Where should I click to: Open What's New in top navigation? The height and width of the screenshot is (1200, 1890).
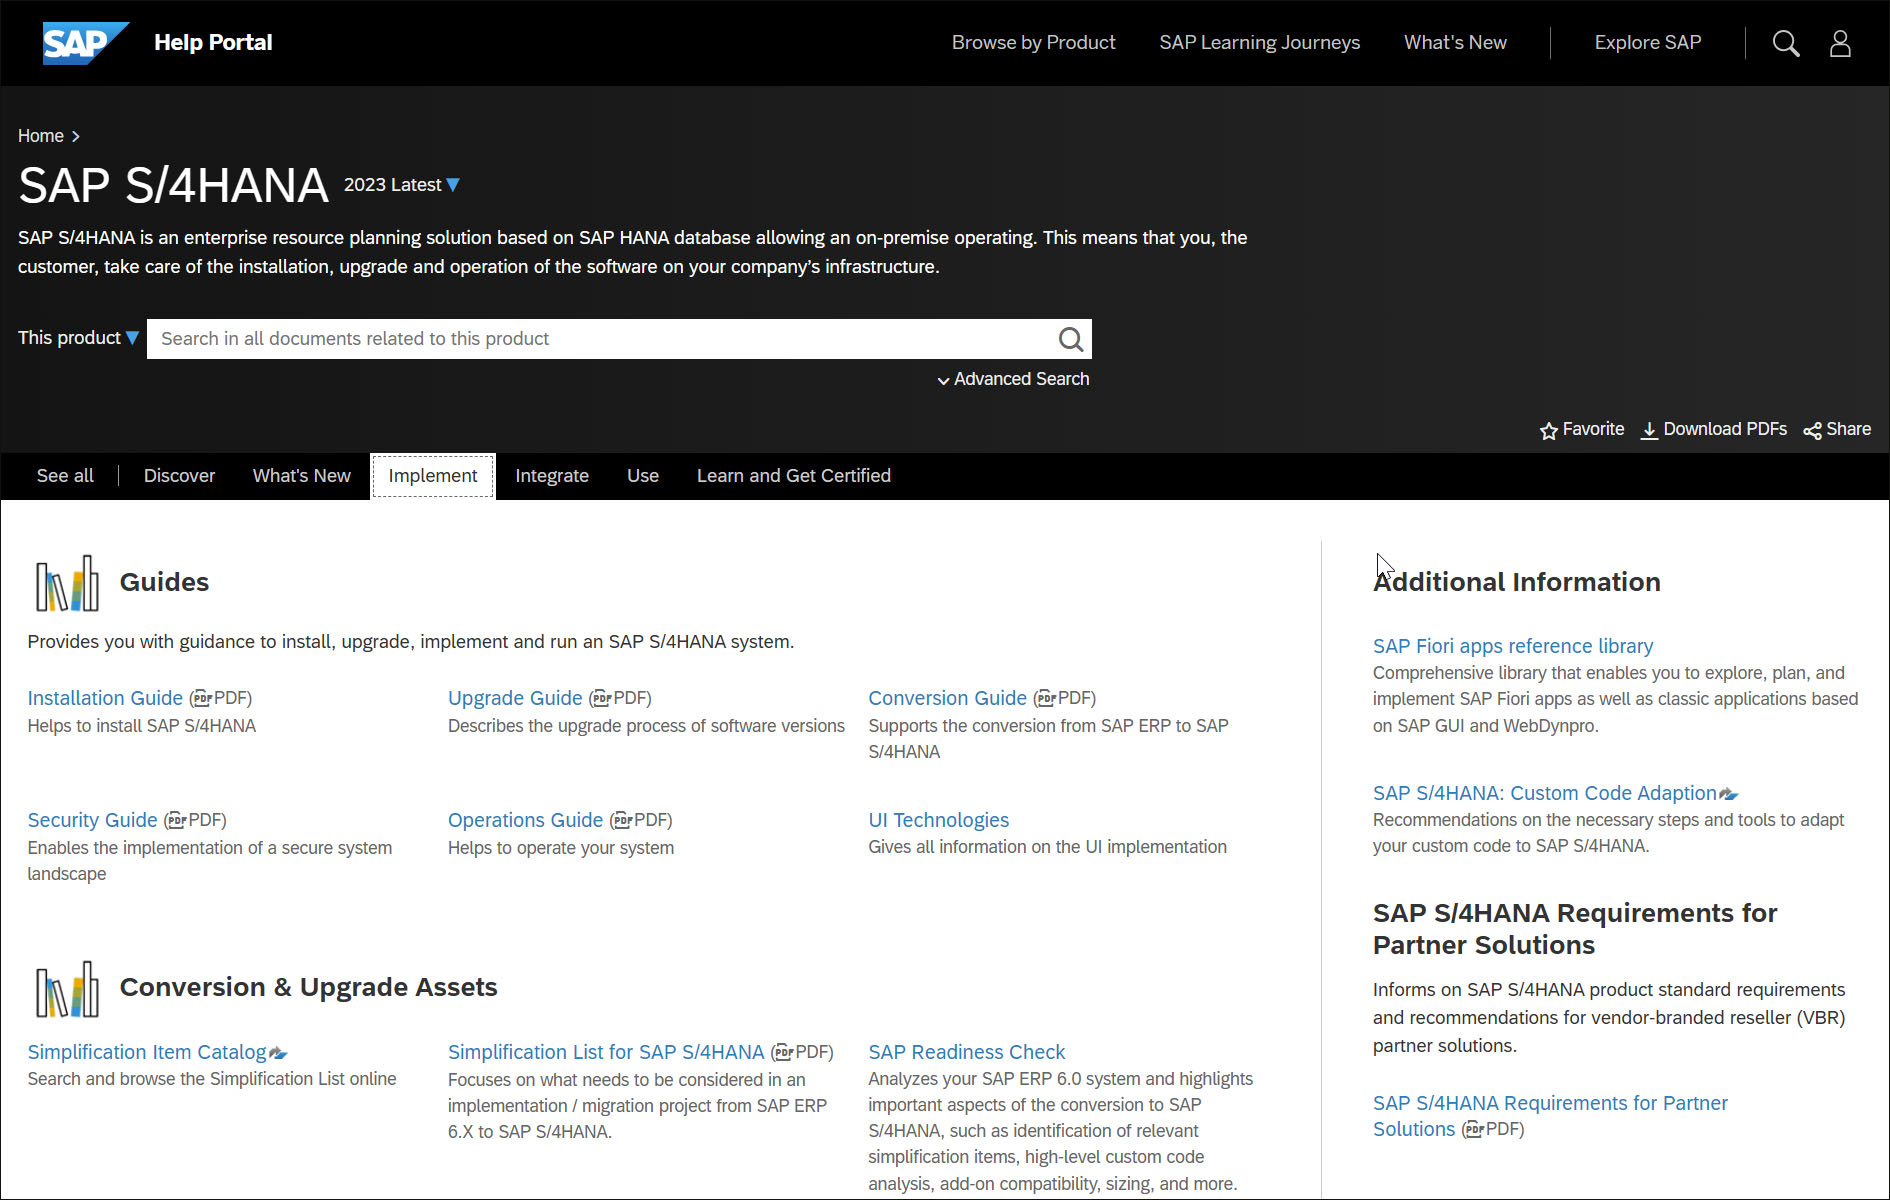[1455, 43]
